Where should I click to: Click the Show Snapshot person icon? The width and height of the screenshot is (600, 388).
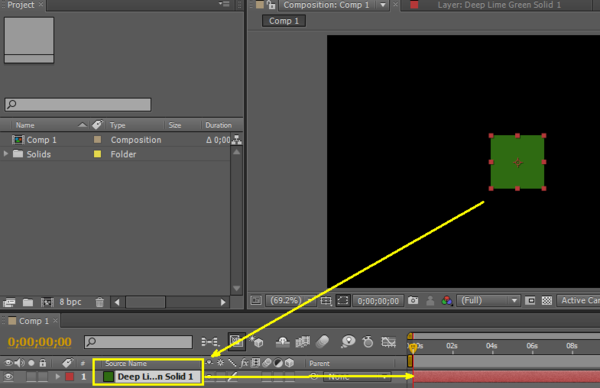430,301
